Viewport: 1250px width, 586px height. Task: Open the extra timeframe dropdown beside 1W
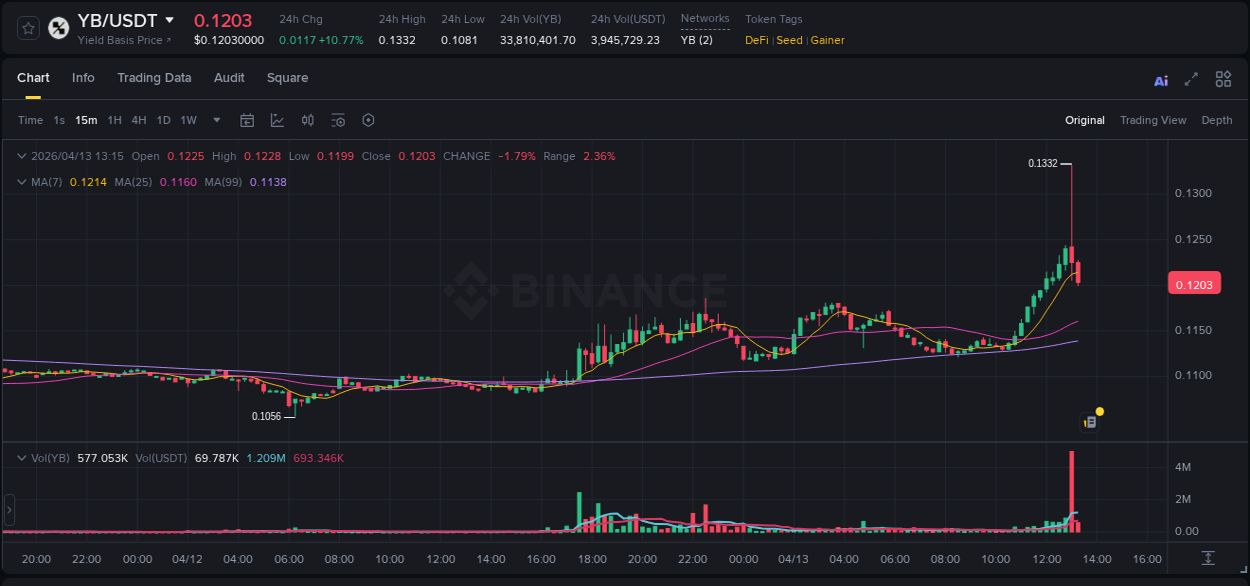(x=215, y=120)
